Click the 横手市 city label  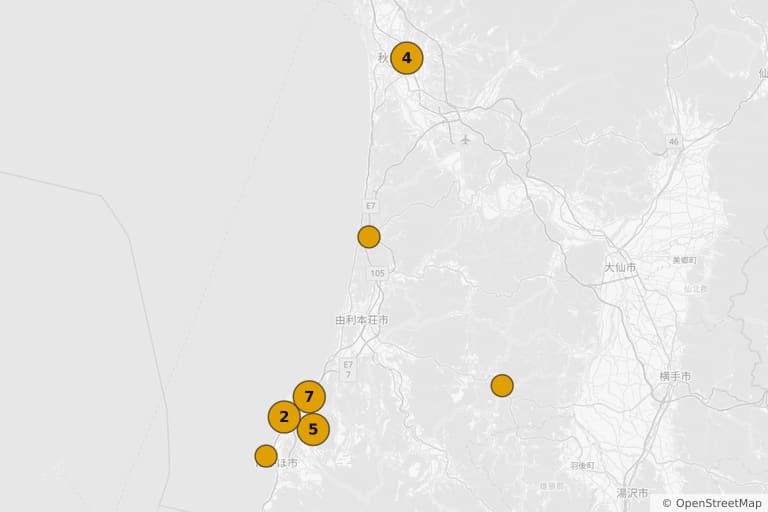[x=675, y=376]
